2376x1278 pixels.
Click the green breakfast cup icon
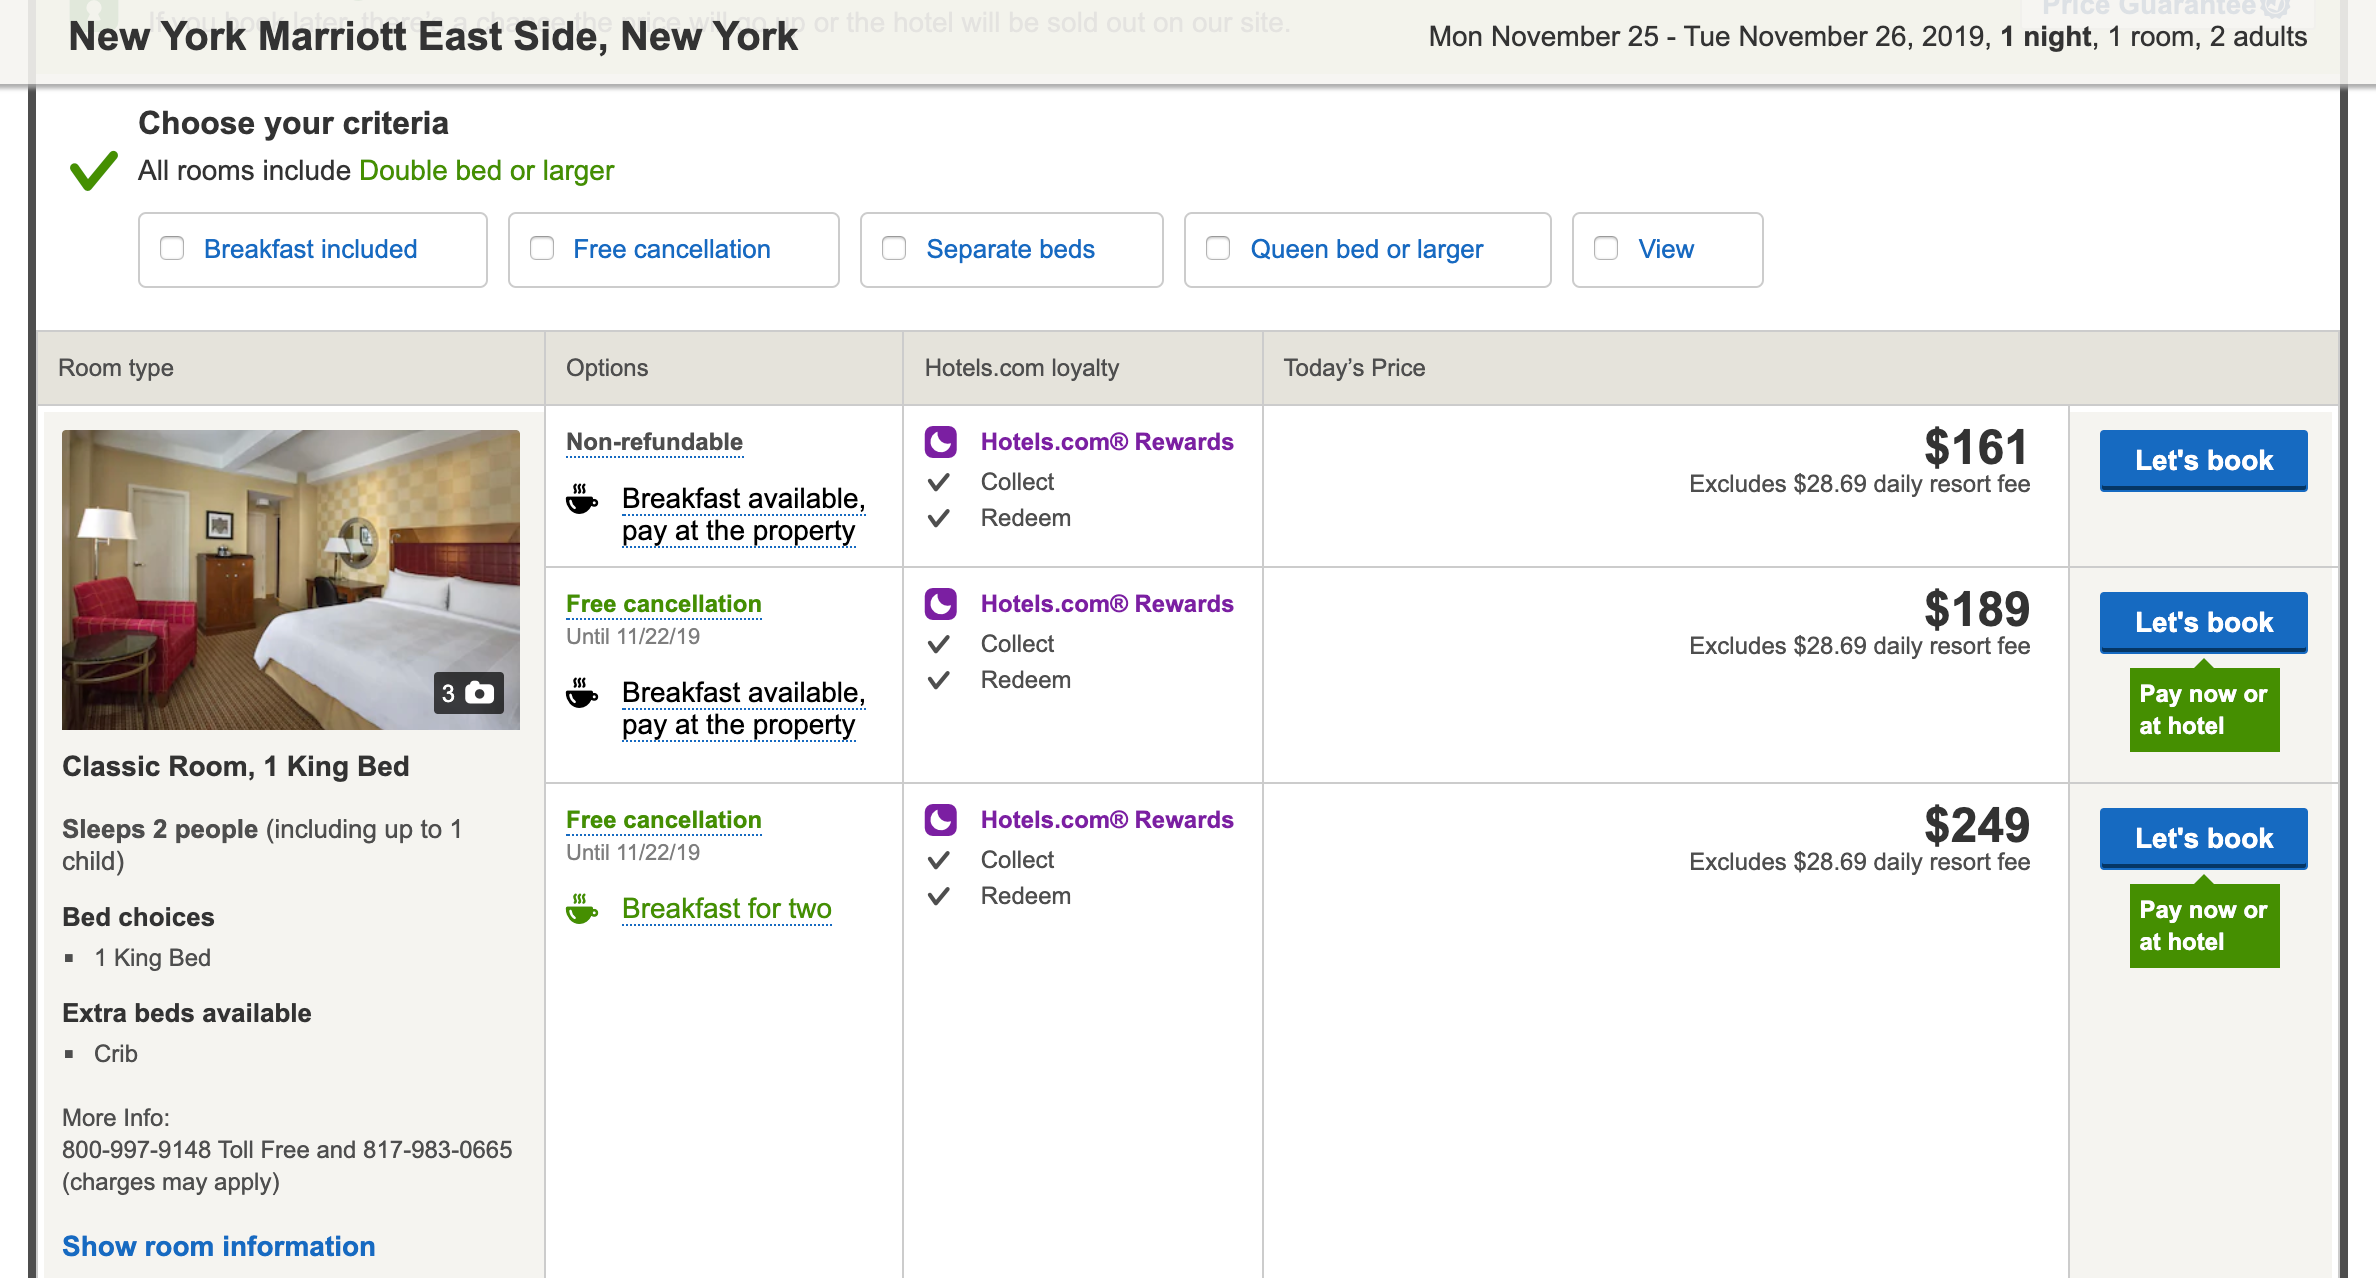[x=581, y=909]
